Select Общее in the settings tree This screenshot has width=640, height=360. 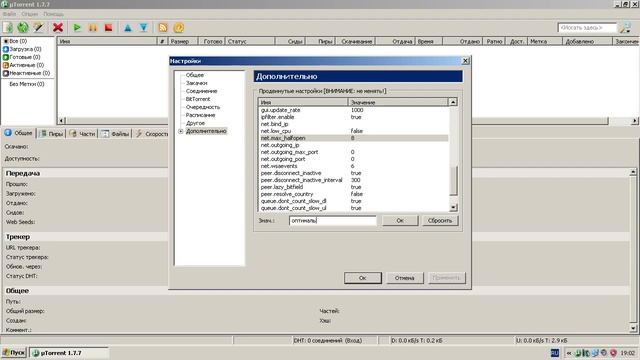coord(195,75)
